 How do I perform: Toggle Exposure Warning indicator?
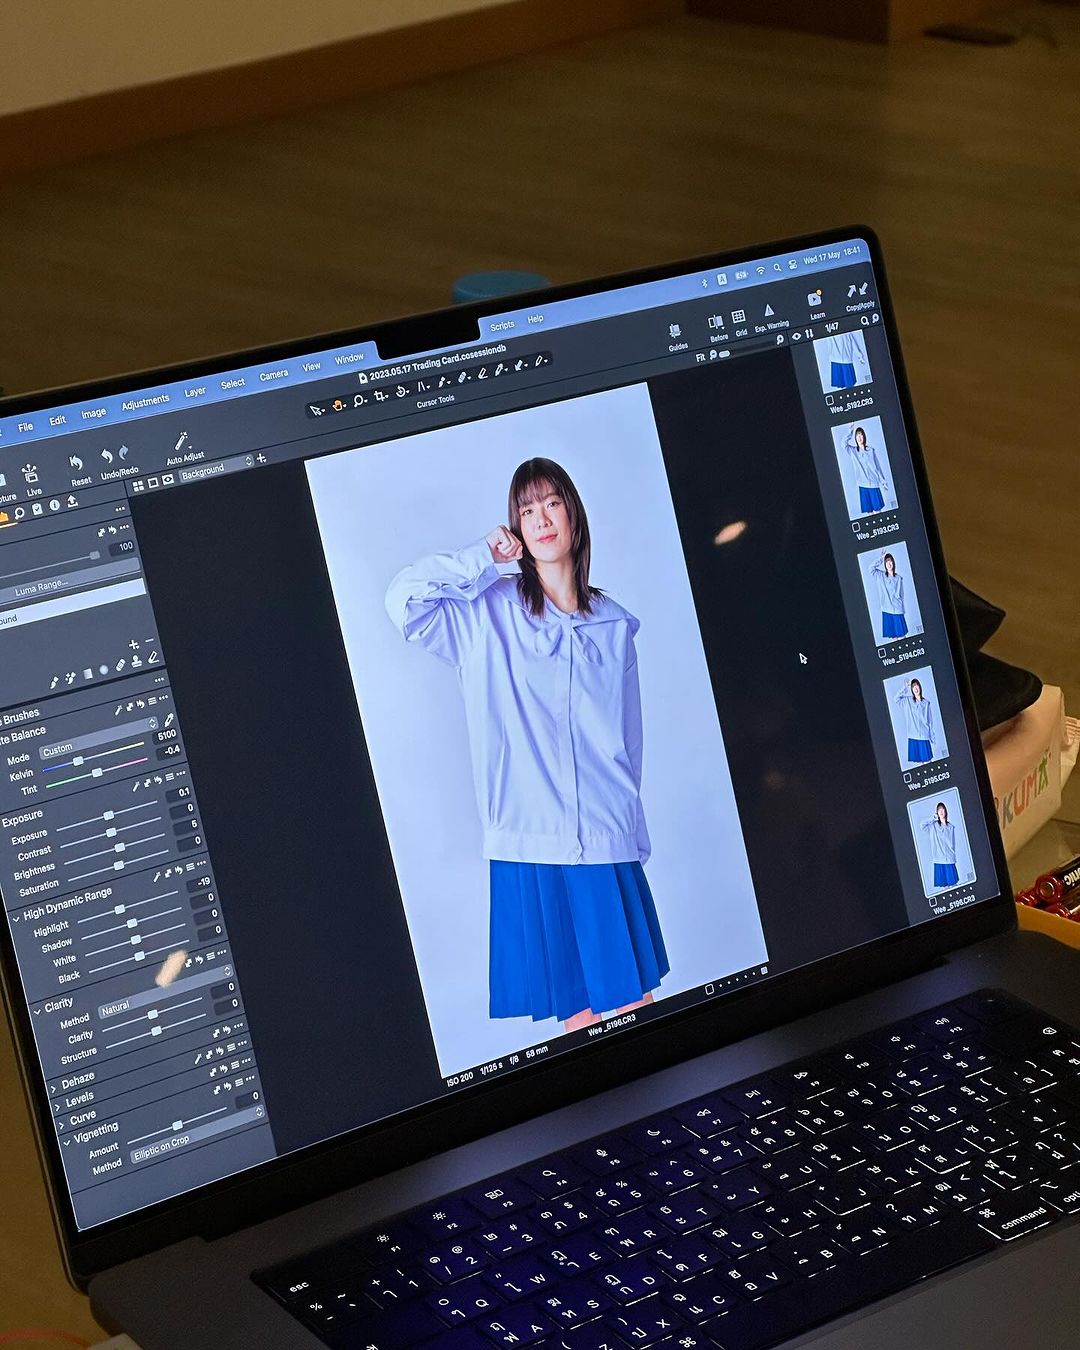(x=768, y=311)
